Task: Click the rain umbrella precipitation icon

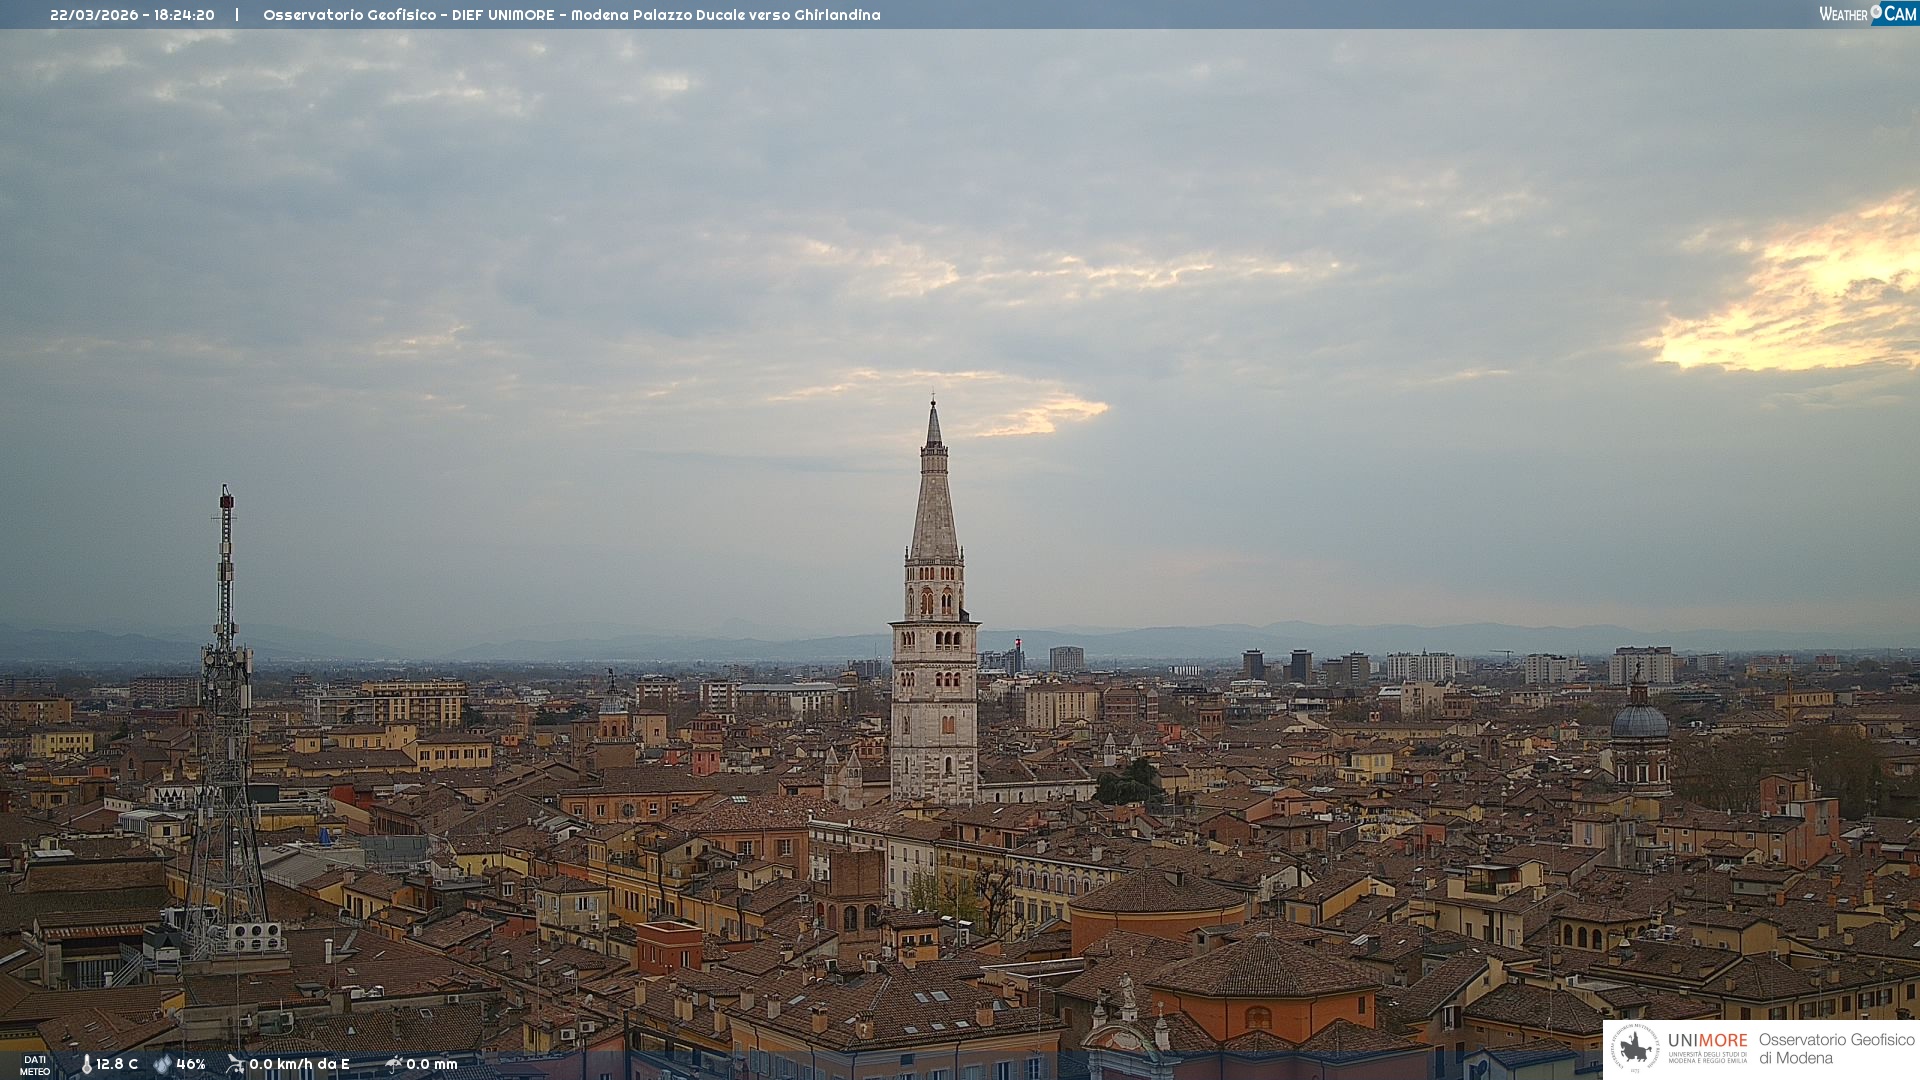Action: tap(394, 1064)
